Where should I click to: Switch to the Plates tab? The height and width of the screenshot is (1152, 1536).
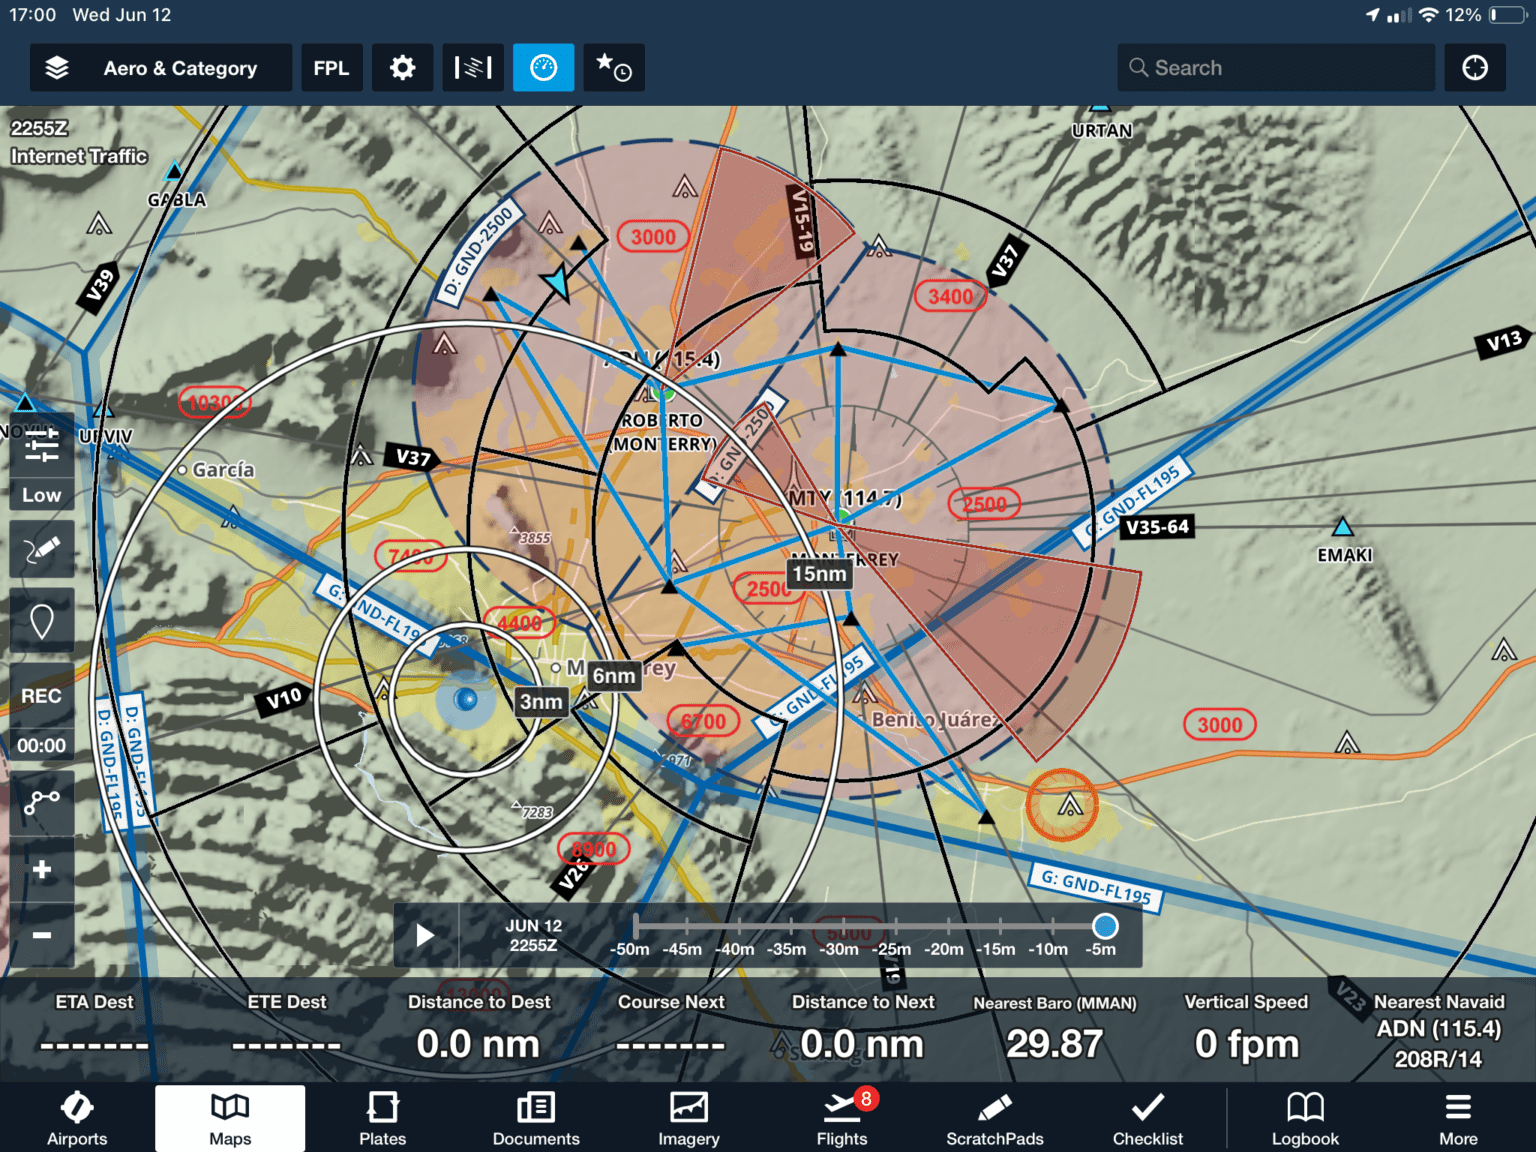pyautogui.click(x=382, y=1117)
